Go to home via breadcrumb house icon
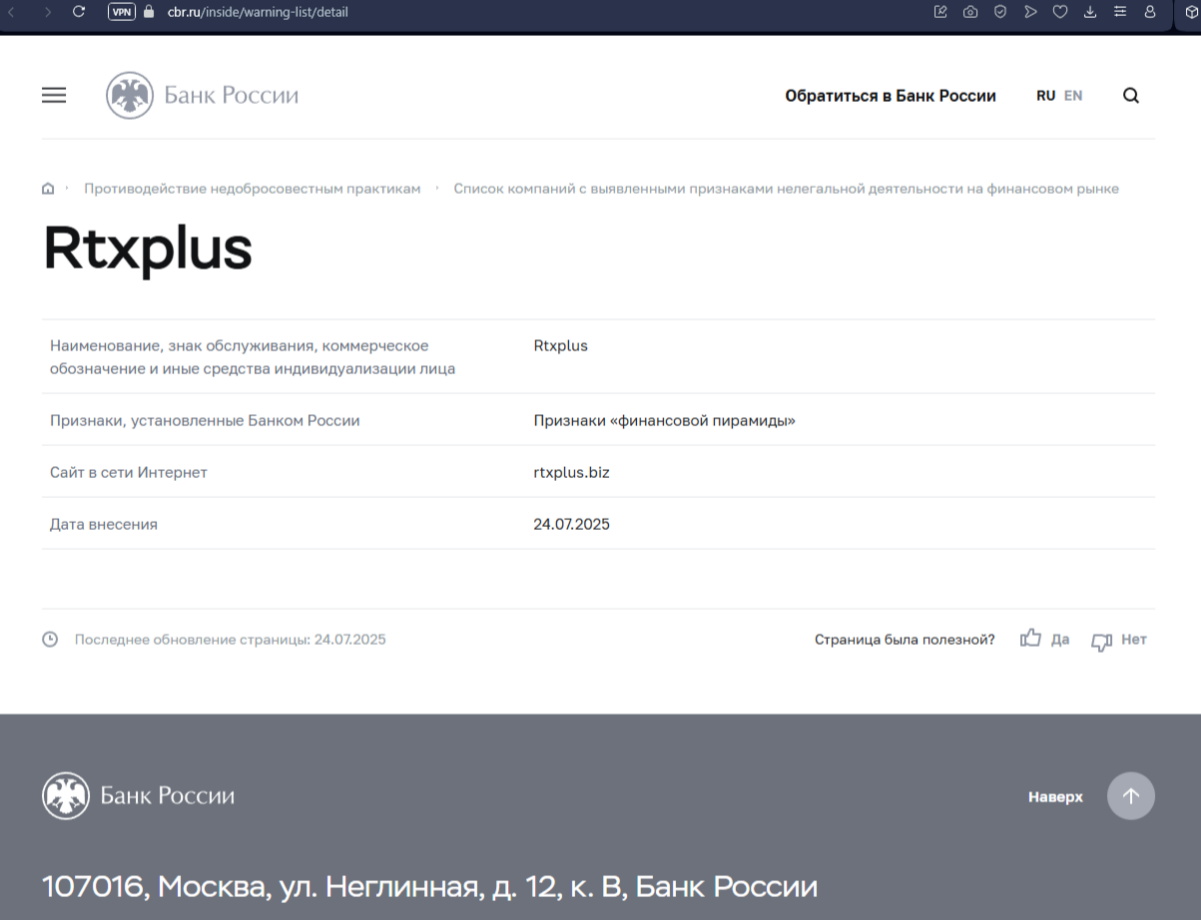This screenshot has width=1201, height=920. [48, 188]
